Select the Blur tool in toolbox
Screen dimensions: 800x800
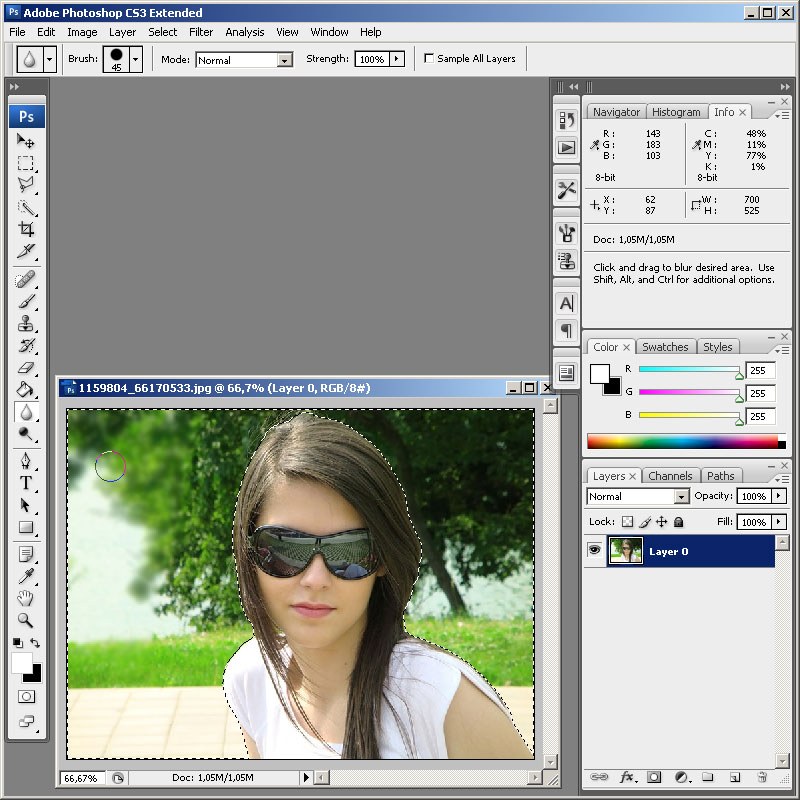pyautogui.click(x=26, y=412)
